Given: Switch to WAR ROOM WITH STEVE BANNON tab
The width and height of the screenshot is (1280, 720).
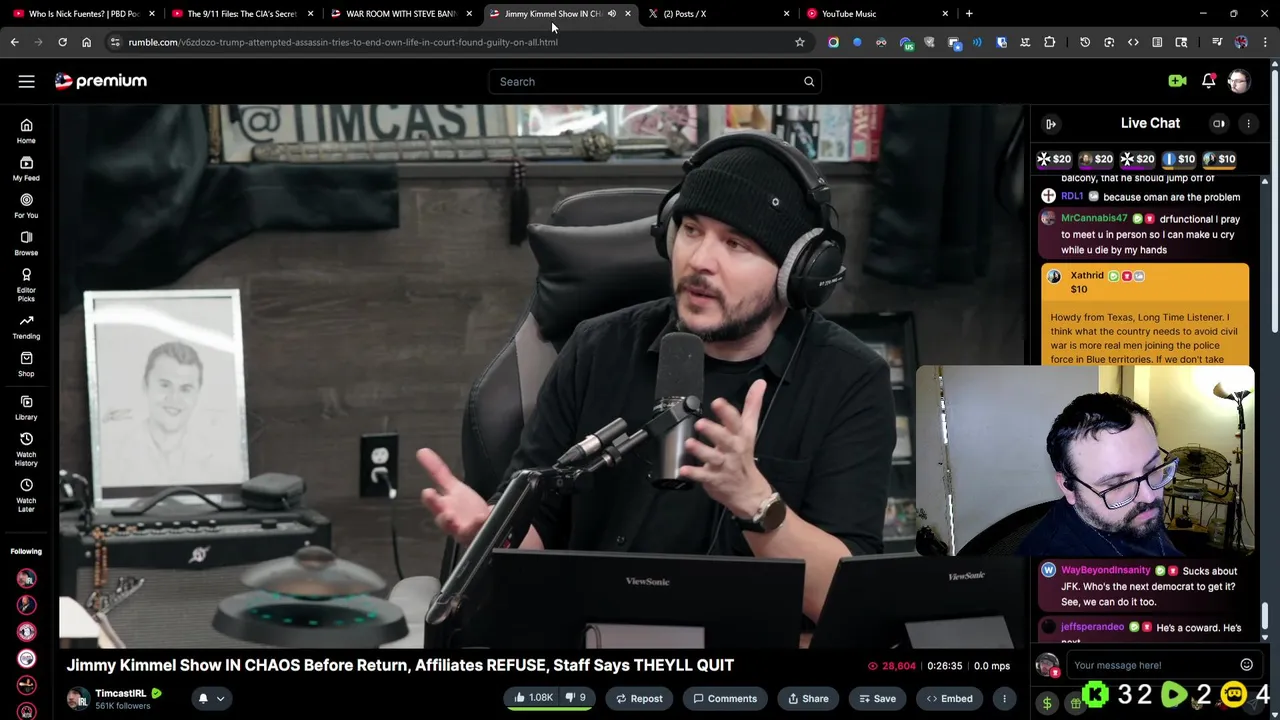Looking at the screenshot, I should pyautogui.click(x=400, y=14).
